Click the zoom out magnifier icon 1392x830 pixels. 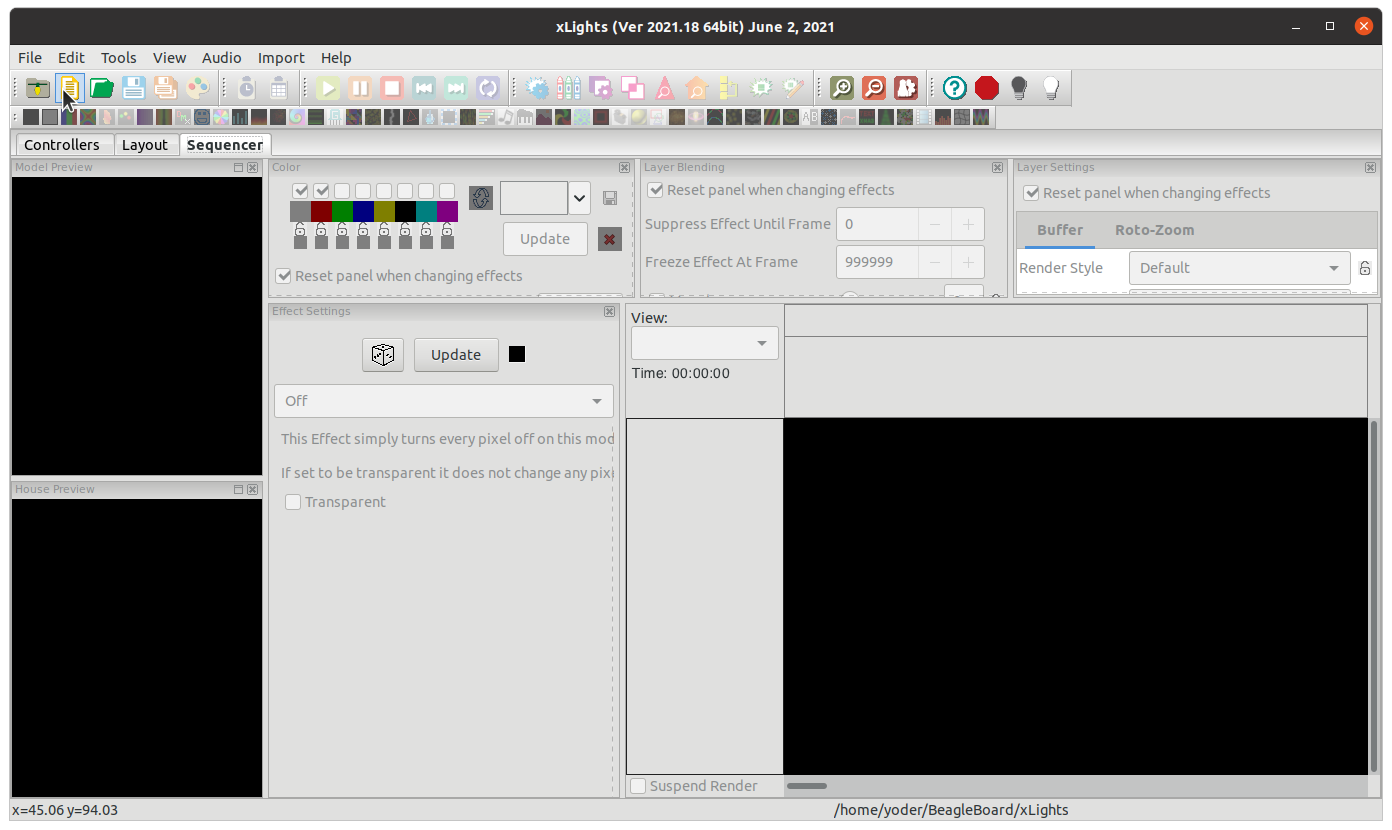click(874, 88)
